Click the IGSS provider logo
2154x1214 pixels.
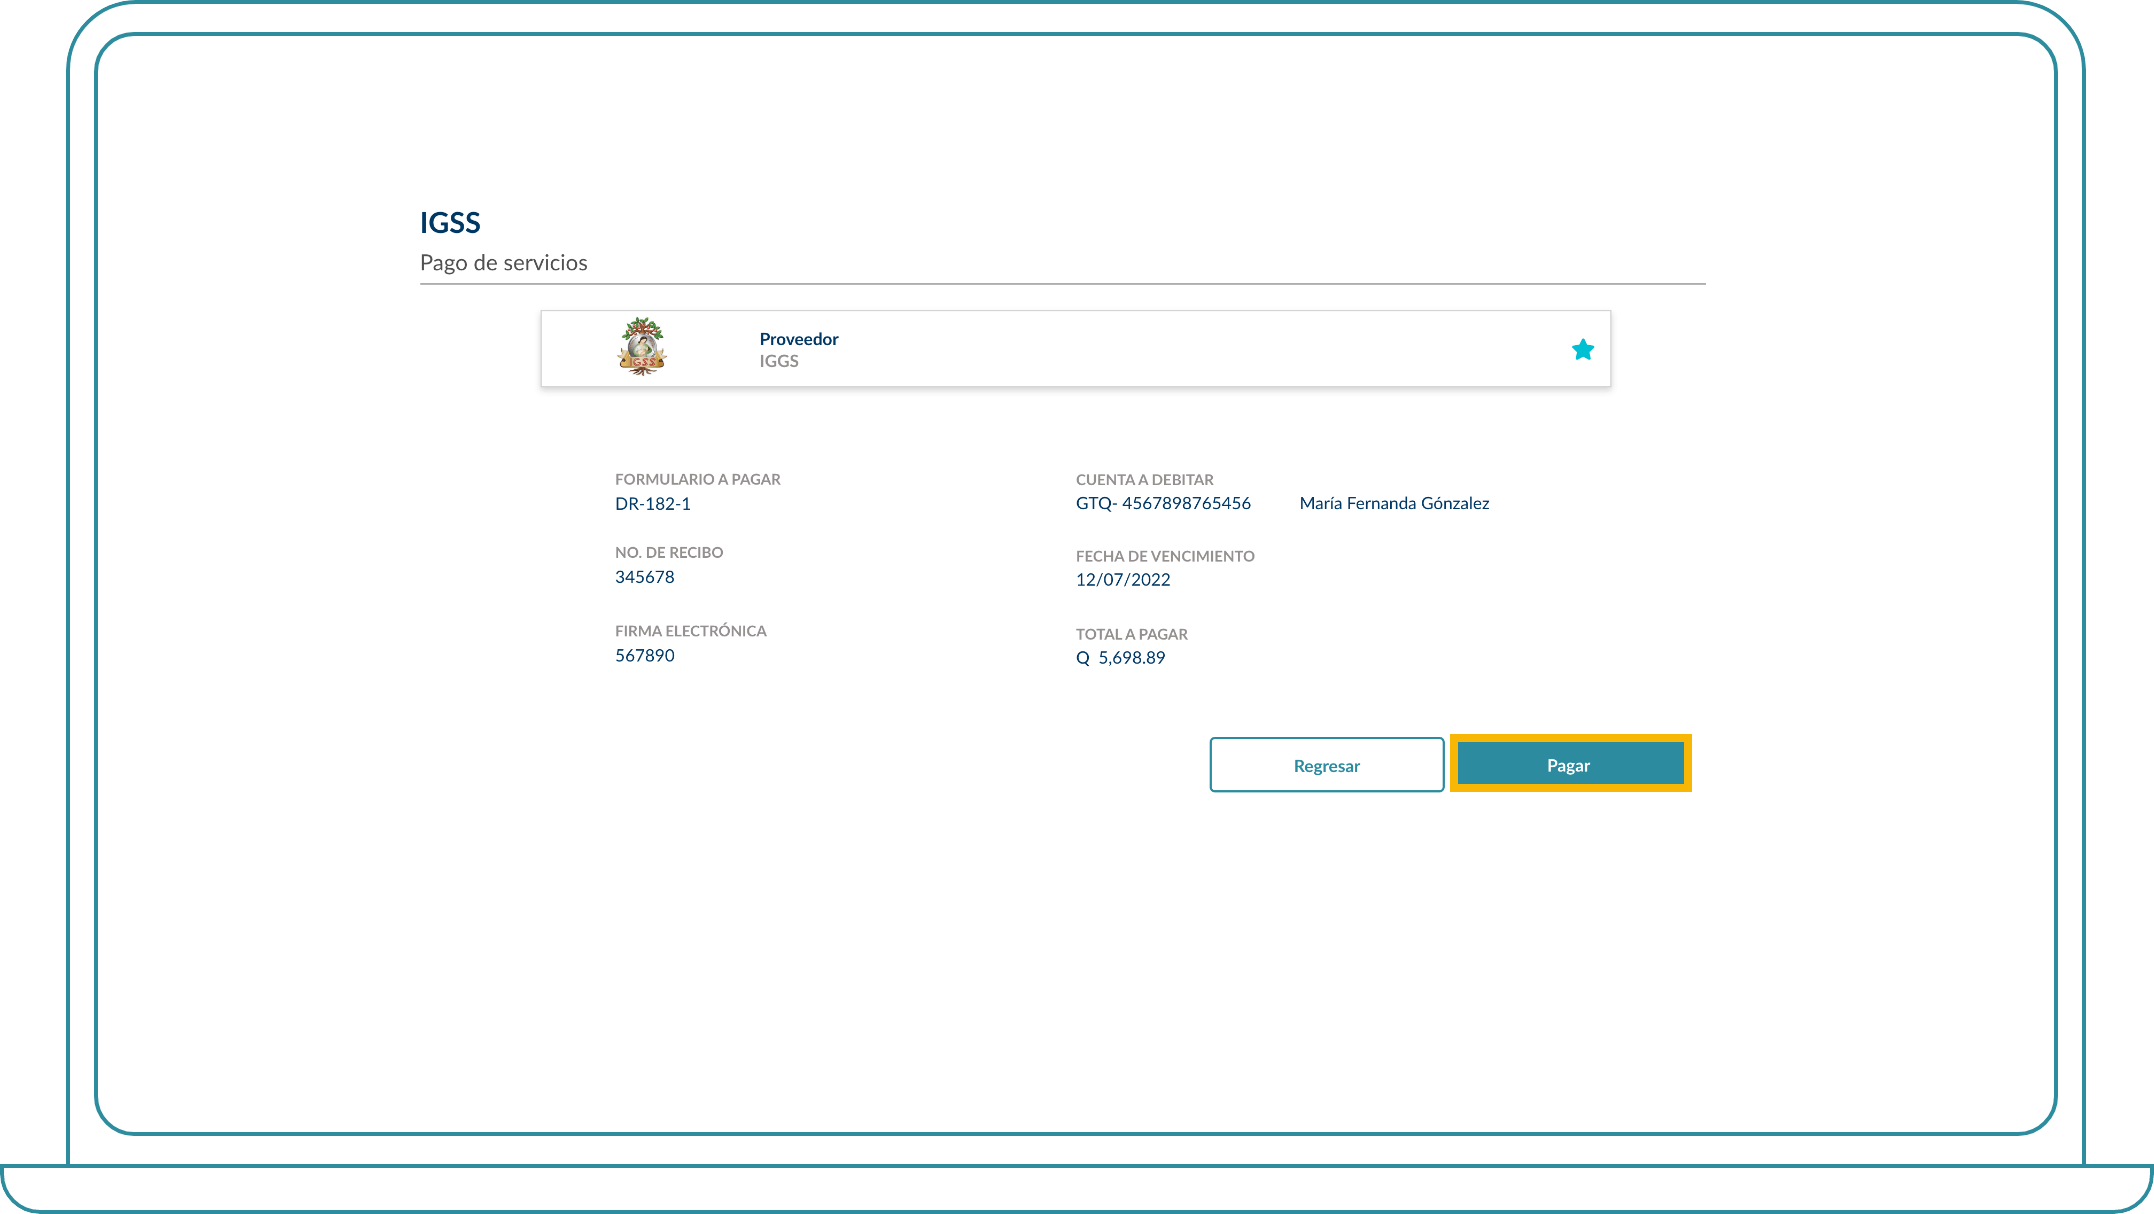click(x=642, y=347)
